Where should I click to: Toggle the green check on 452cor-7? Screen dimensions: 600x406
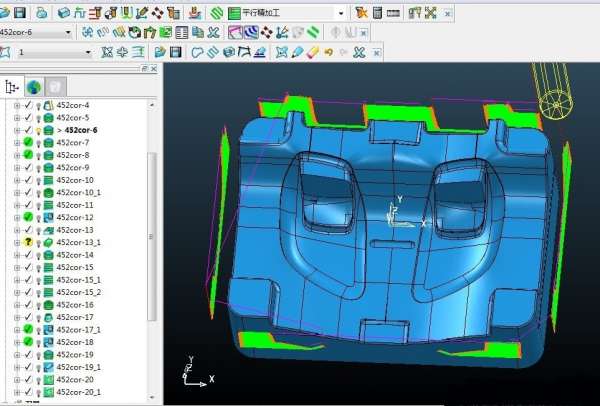[x=28, y=142]
